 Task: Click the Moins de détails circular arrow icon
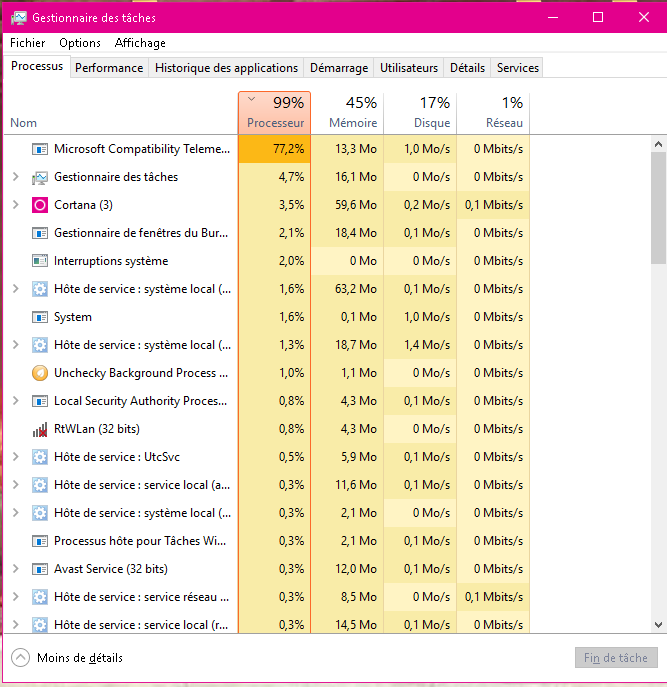pos(20,658)
